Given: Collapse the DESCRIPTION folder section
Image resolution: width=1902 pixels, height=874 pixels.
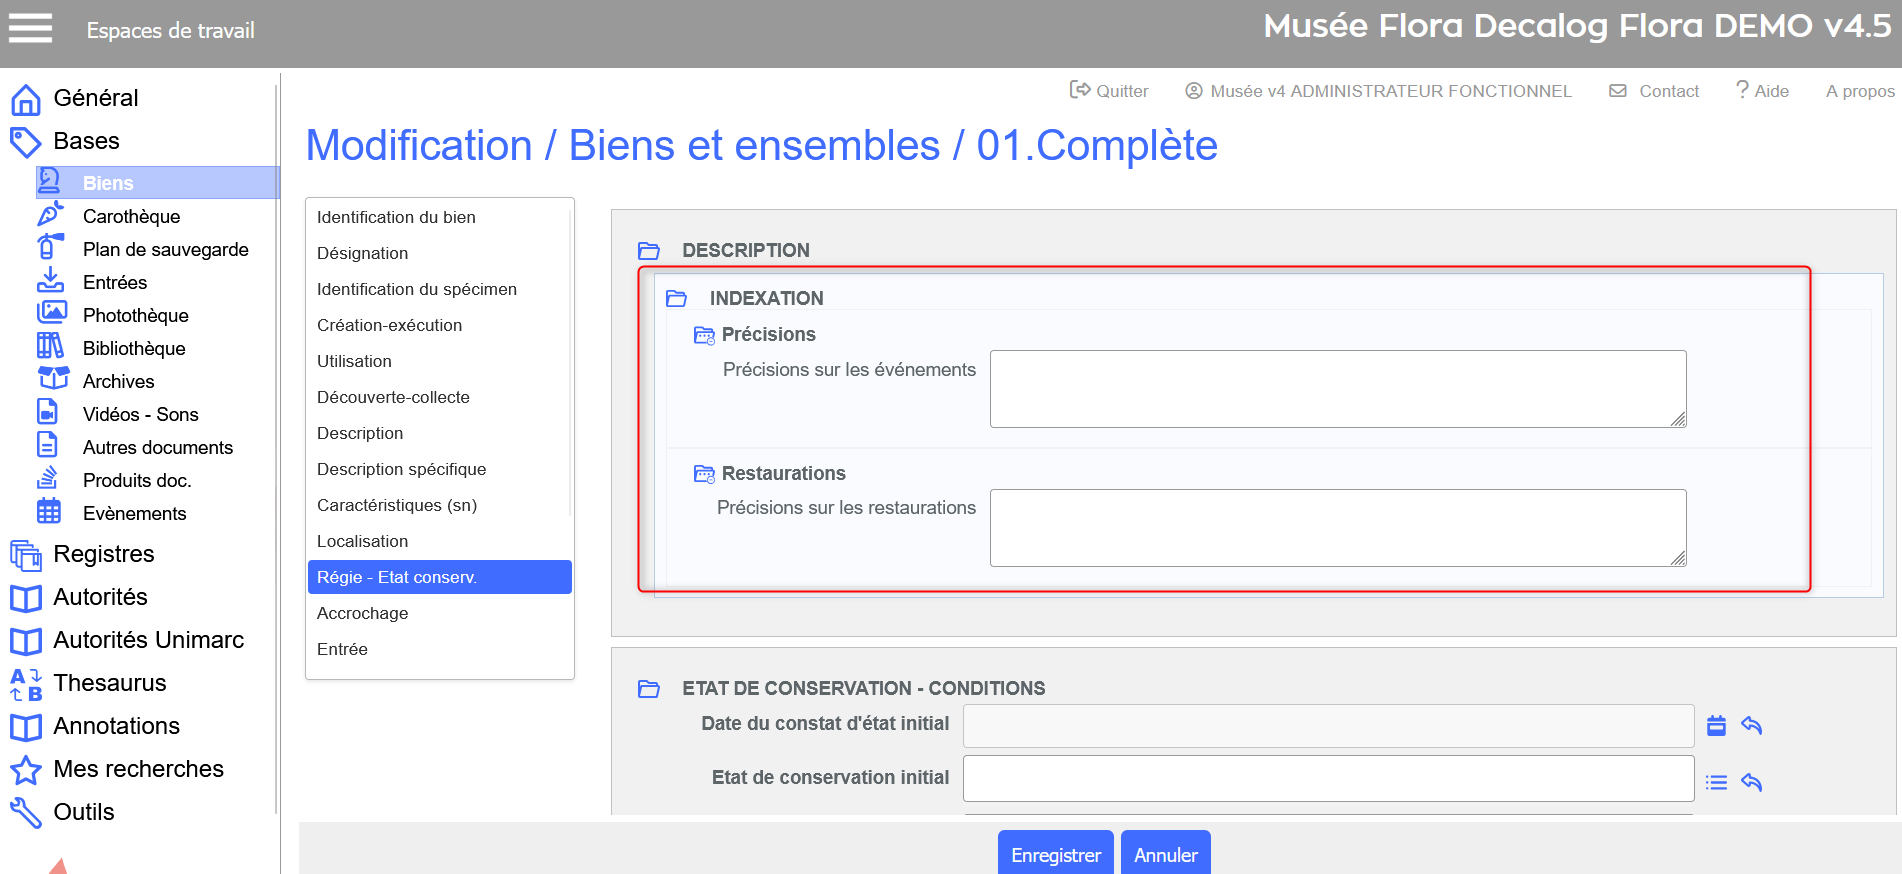Looking at the screenshot, I should coord(649,250).
